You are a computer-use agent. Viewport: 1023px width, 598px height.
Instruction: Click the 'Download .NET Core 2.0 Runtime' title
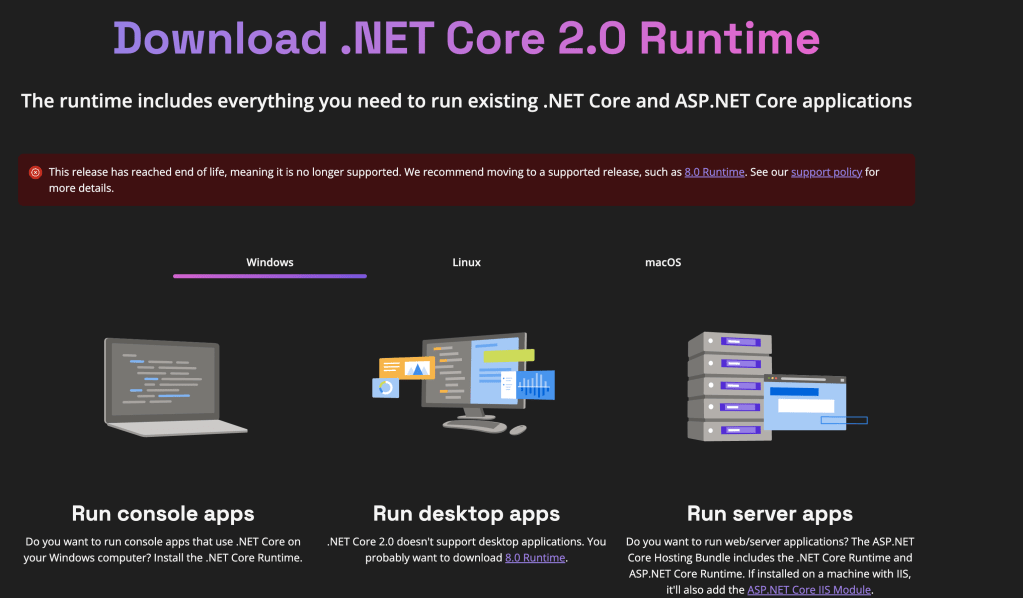(x=466, y=38)
